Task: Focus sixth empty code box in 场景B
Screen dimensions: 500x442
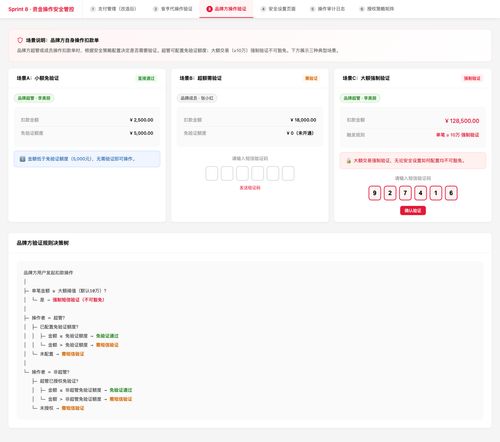Action: coord(288,174)
